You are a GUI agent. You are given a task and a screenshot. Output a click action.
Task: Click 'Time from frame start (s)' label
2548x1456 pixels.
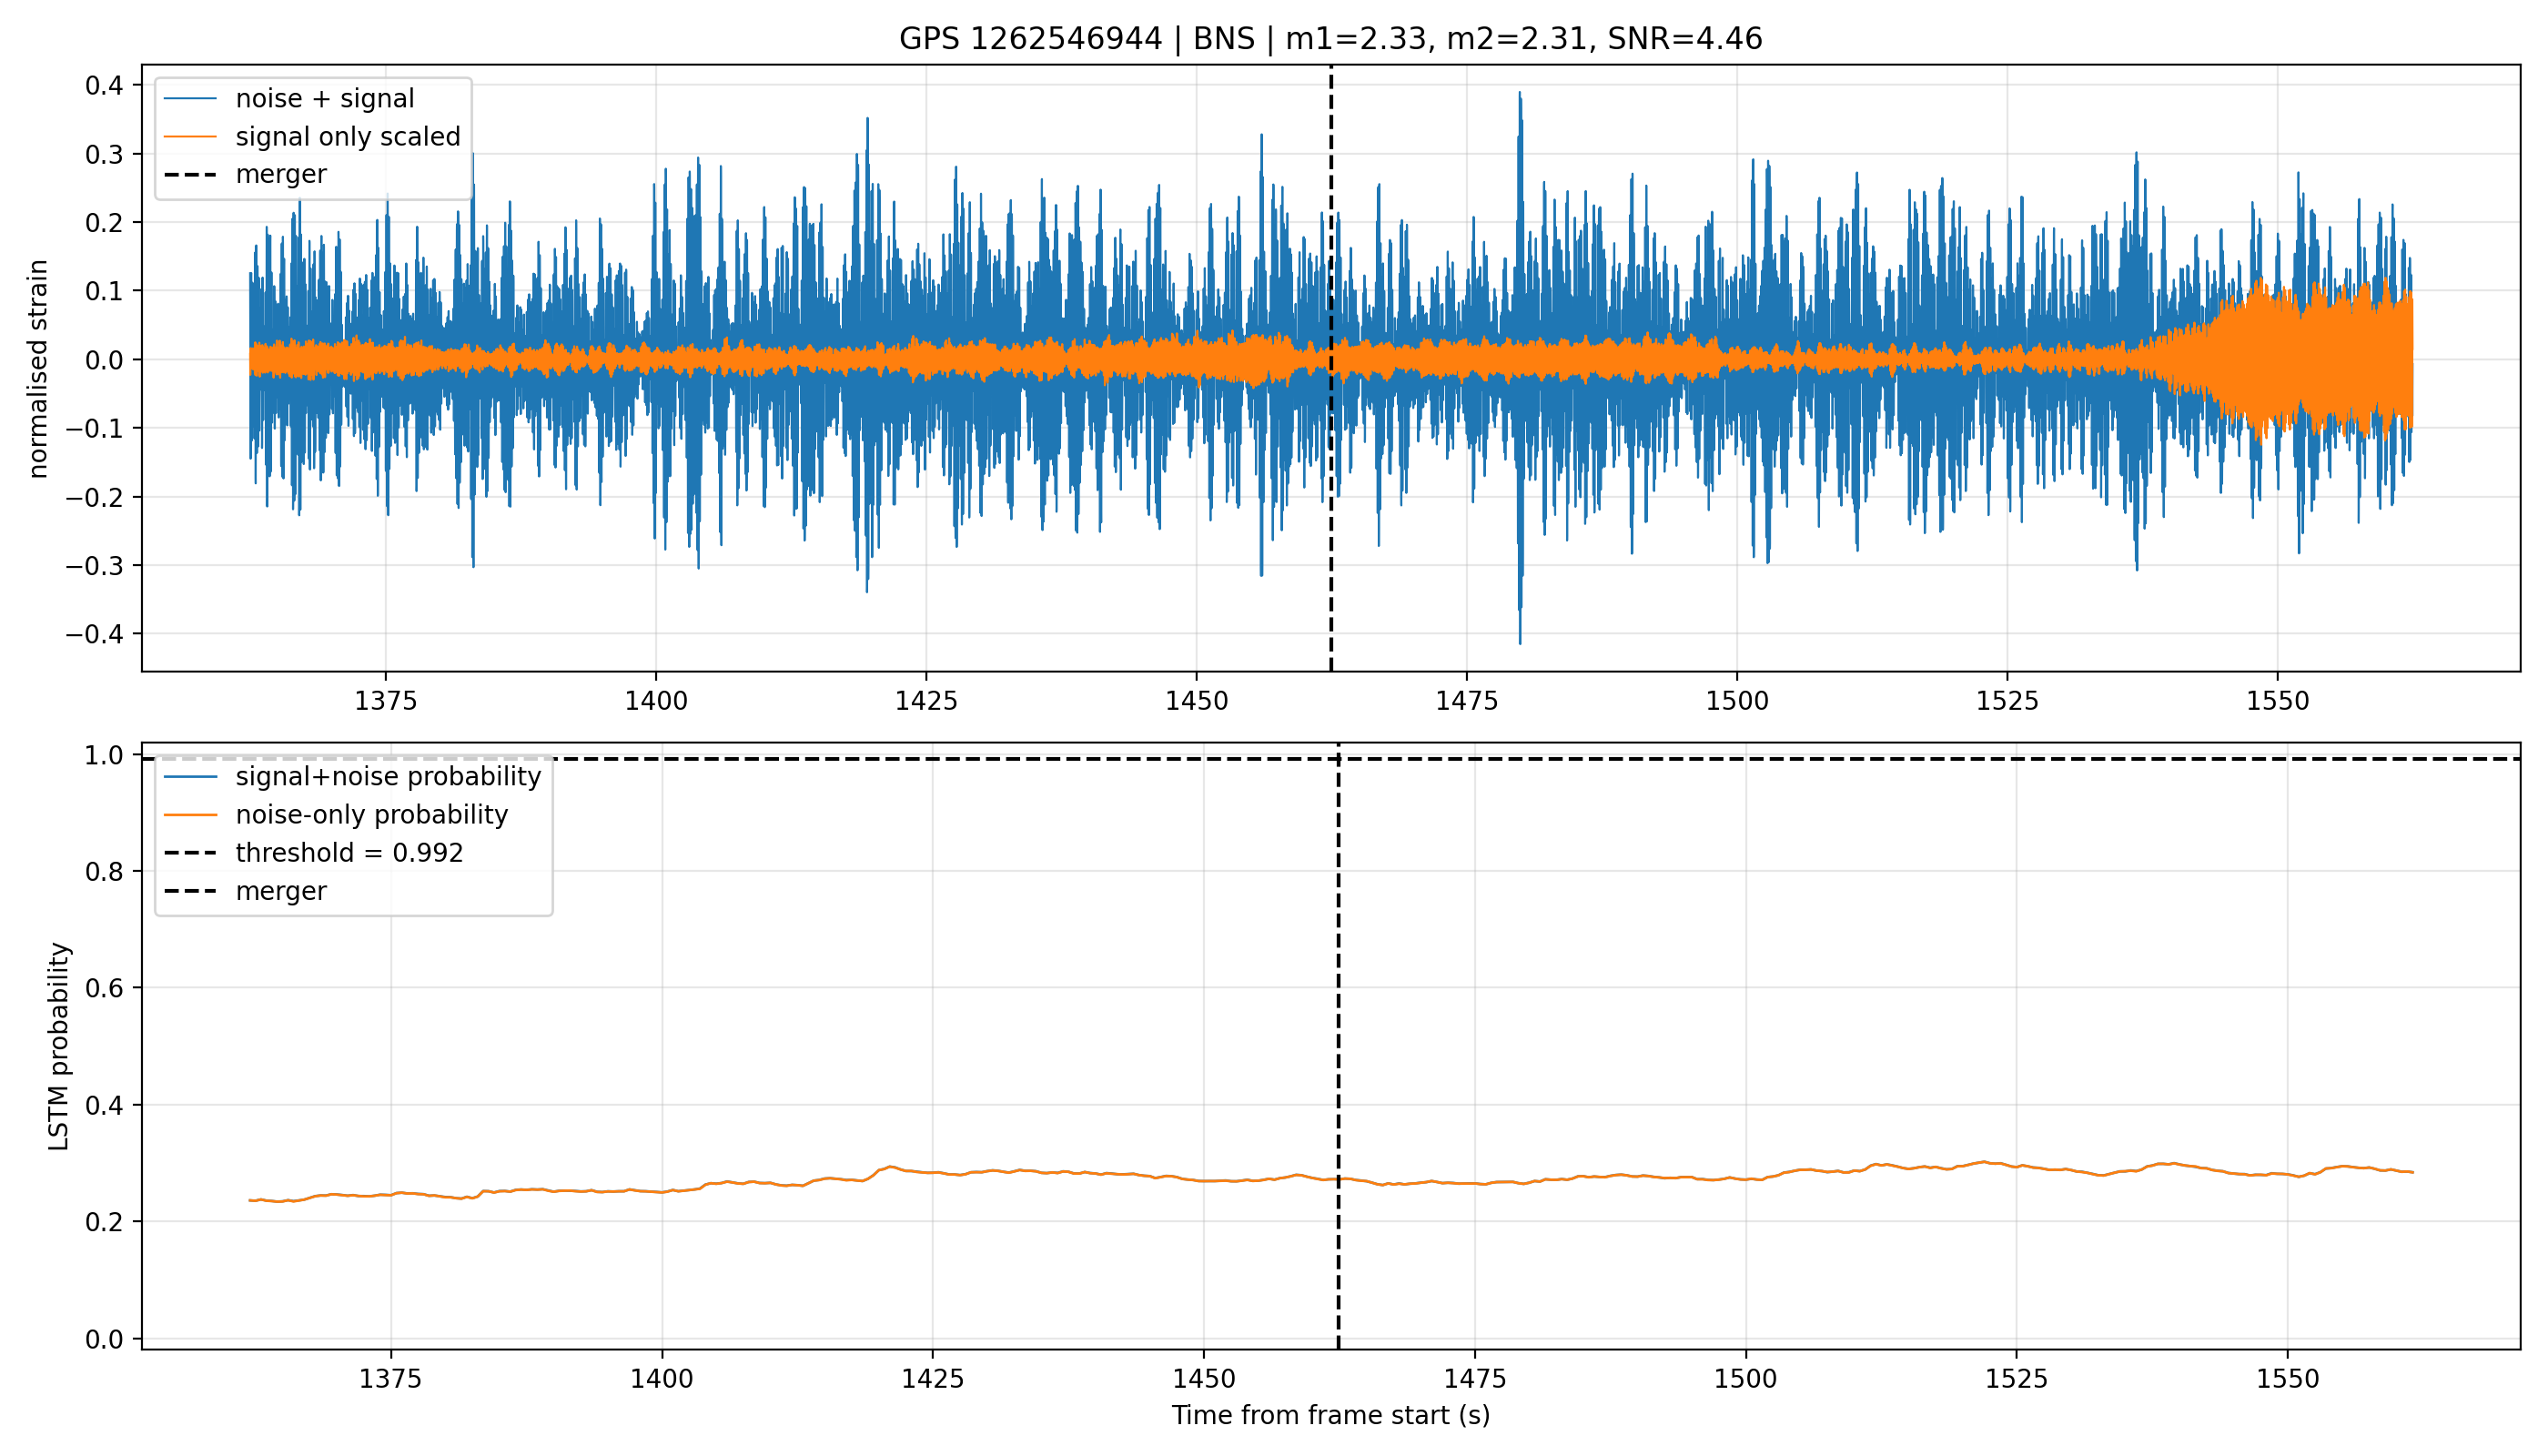pos(1331,1415)
